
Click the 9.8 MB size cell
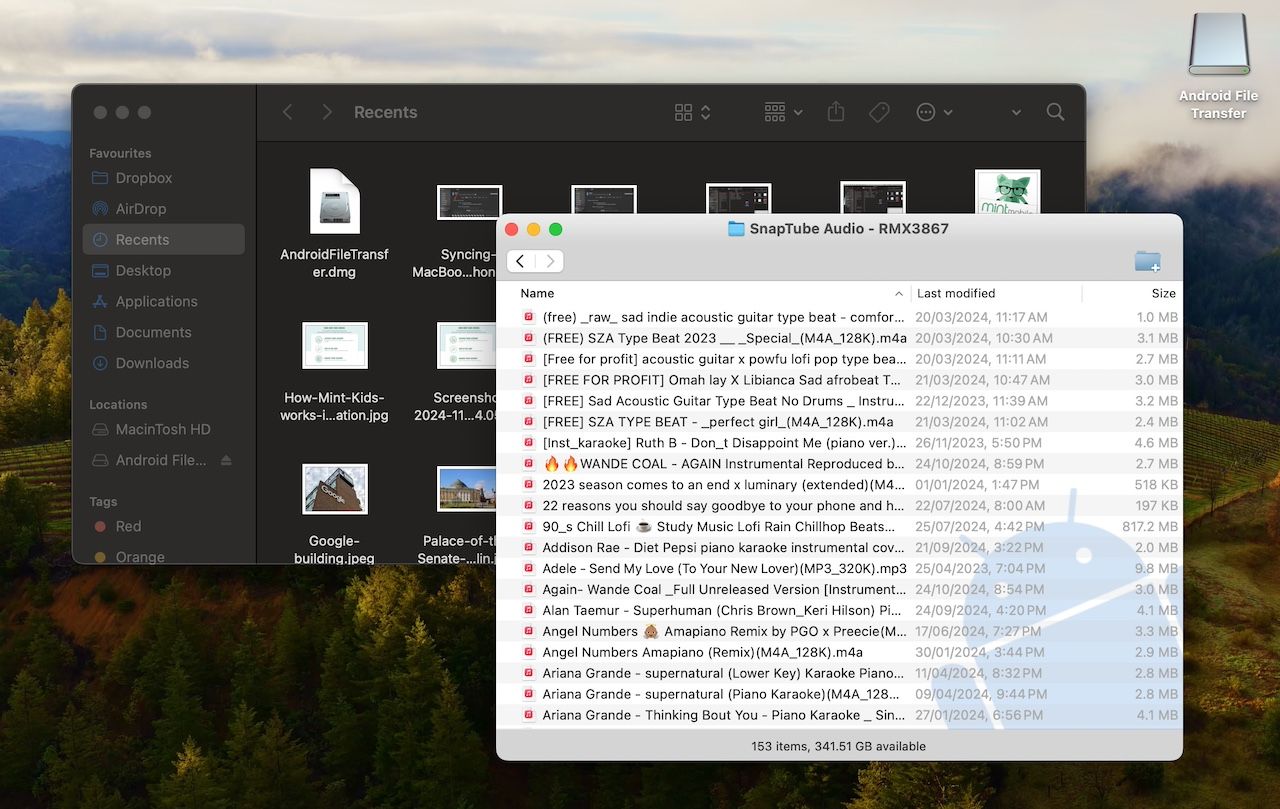point(1157,569)
